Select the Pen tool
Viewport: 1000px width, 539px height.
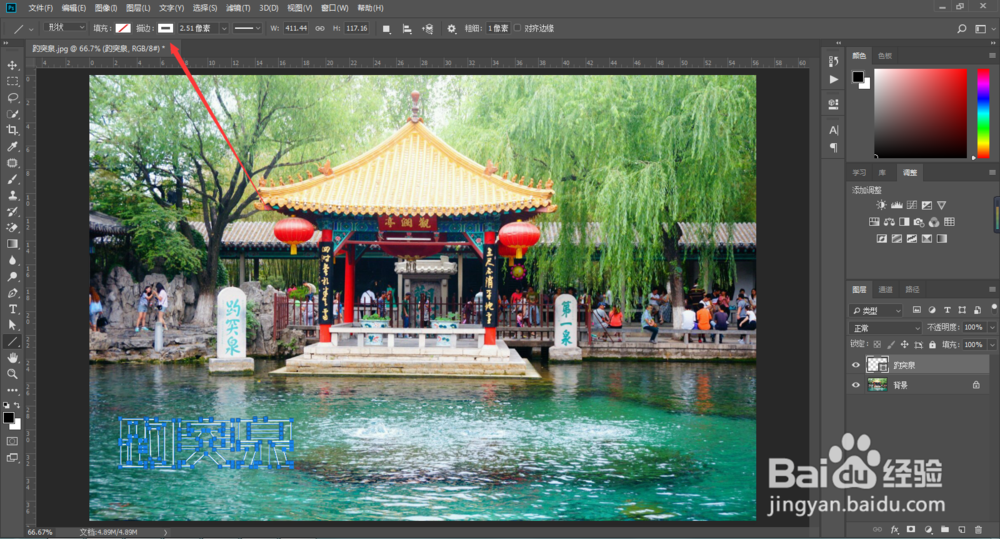[x=12, y=293]
